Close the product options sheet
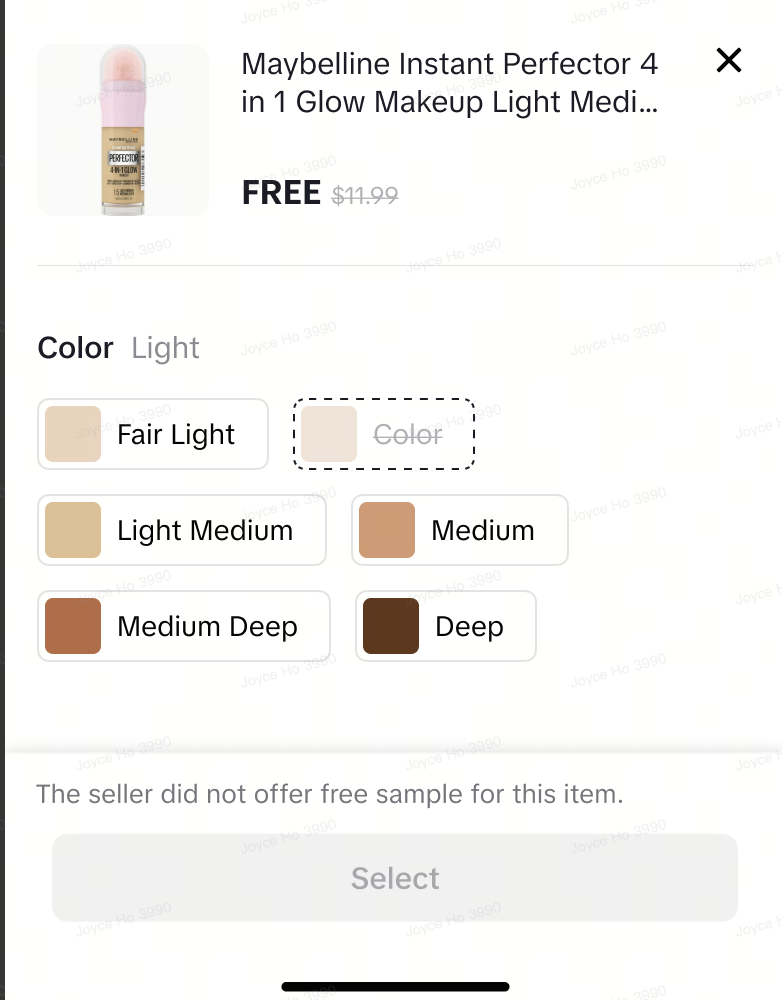 click(729, 61)
